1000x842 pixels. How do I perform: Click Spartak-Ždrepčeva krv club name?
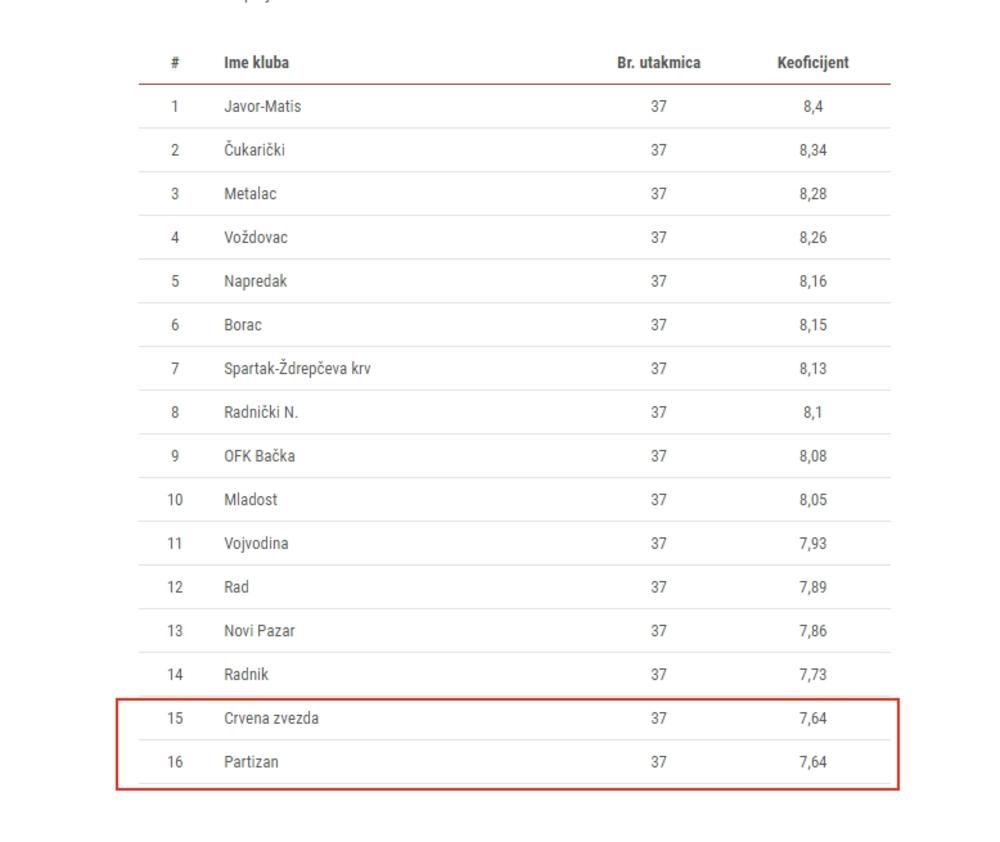[297, 369]
